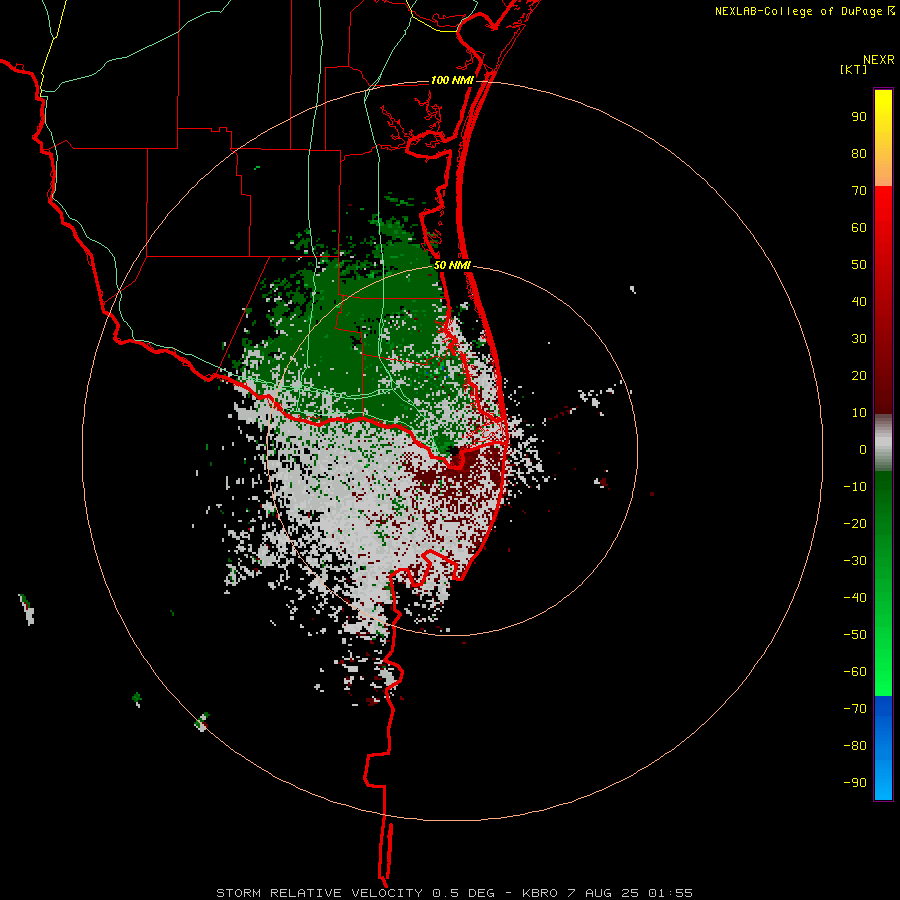The width and height of the screenshot is (900, 900).
Task: Click the -70 value on the velocity scale
Action: click(x=855, y=709)
